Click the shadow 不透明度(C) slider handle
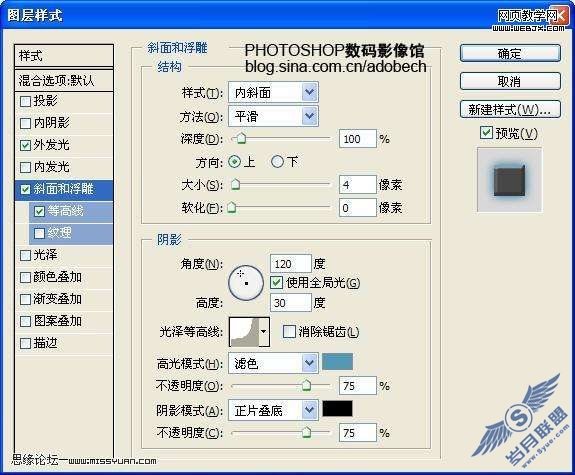This screenshot has width=575, height=475. coord(306,432)
